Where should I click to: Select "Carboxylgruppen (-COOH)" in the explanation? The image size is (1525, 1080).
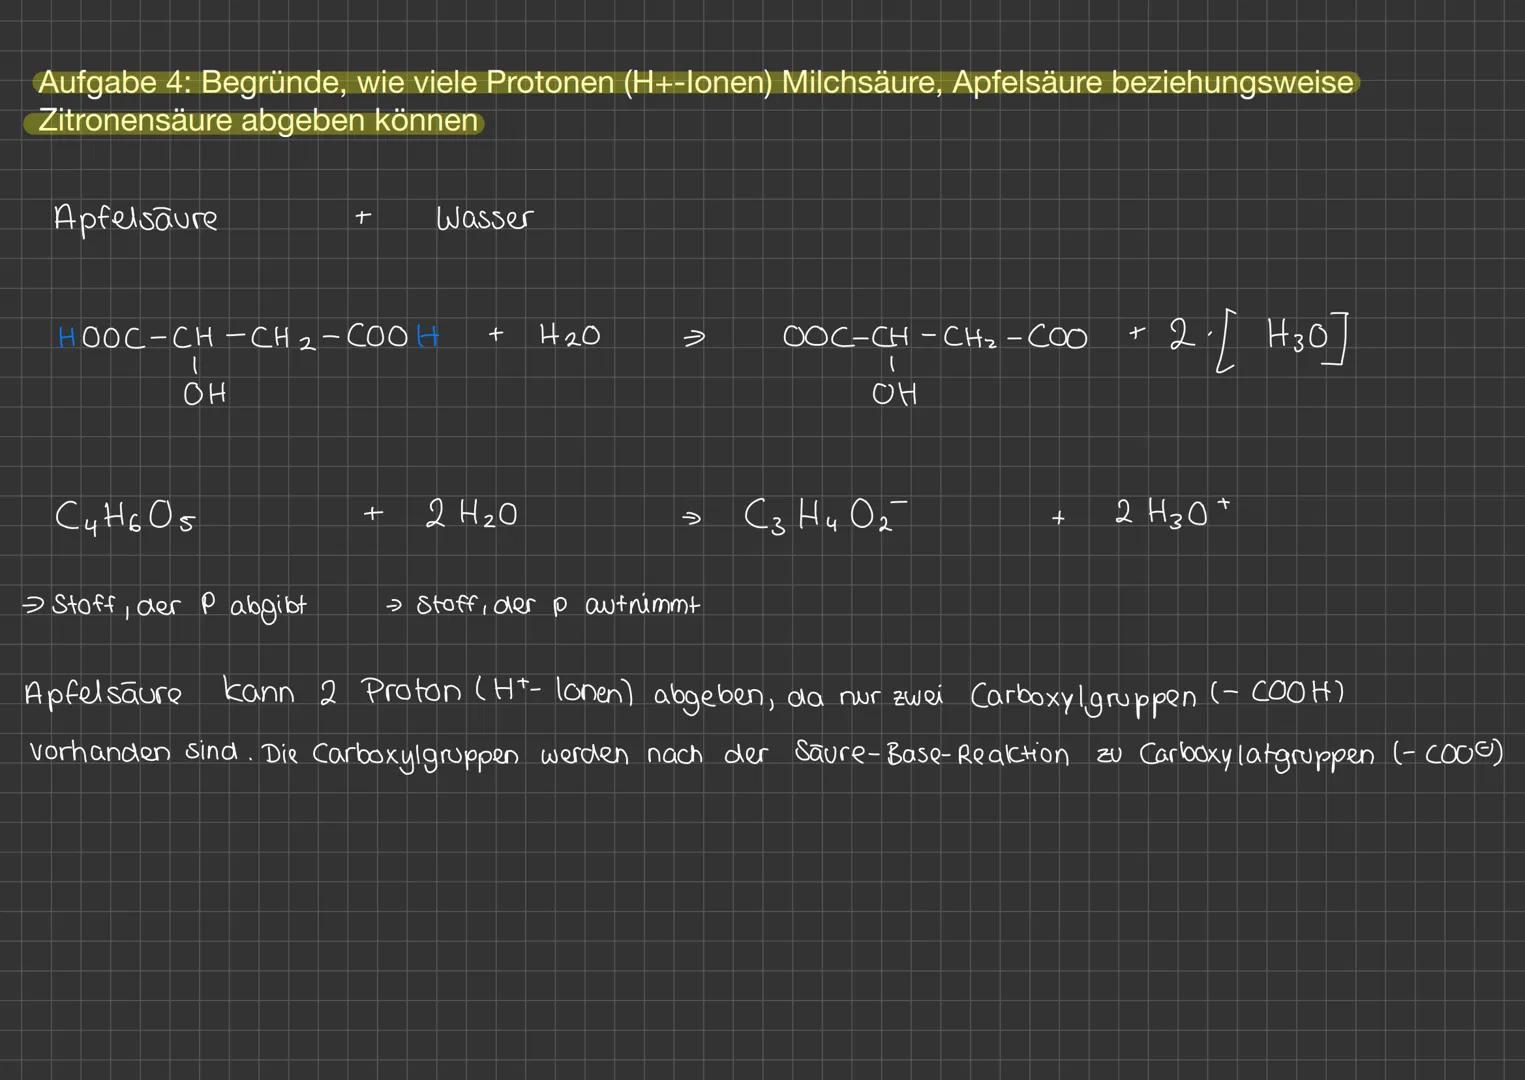1156,695
